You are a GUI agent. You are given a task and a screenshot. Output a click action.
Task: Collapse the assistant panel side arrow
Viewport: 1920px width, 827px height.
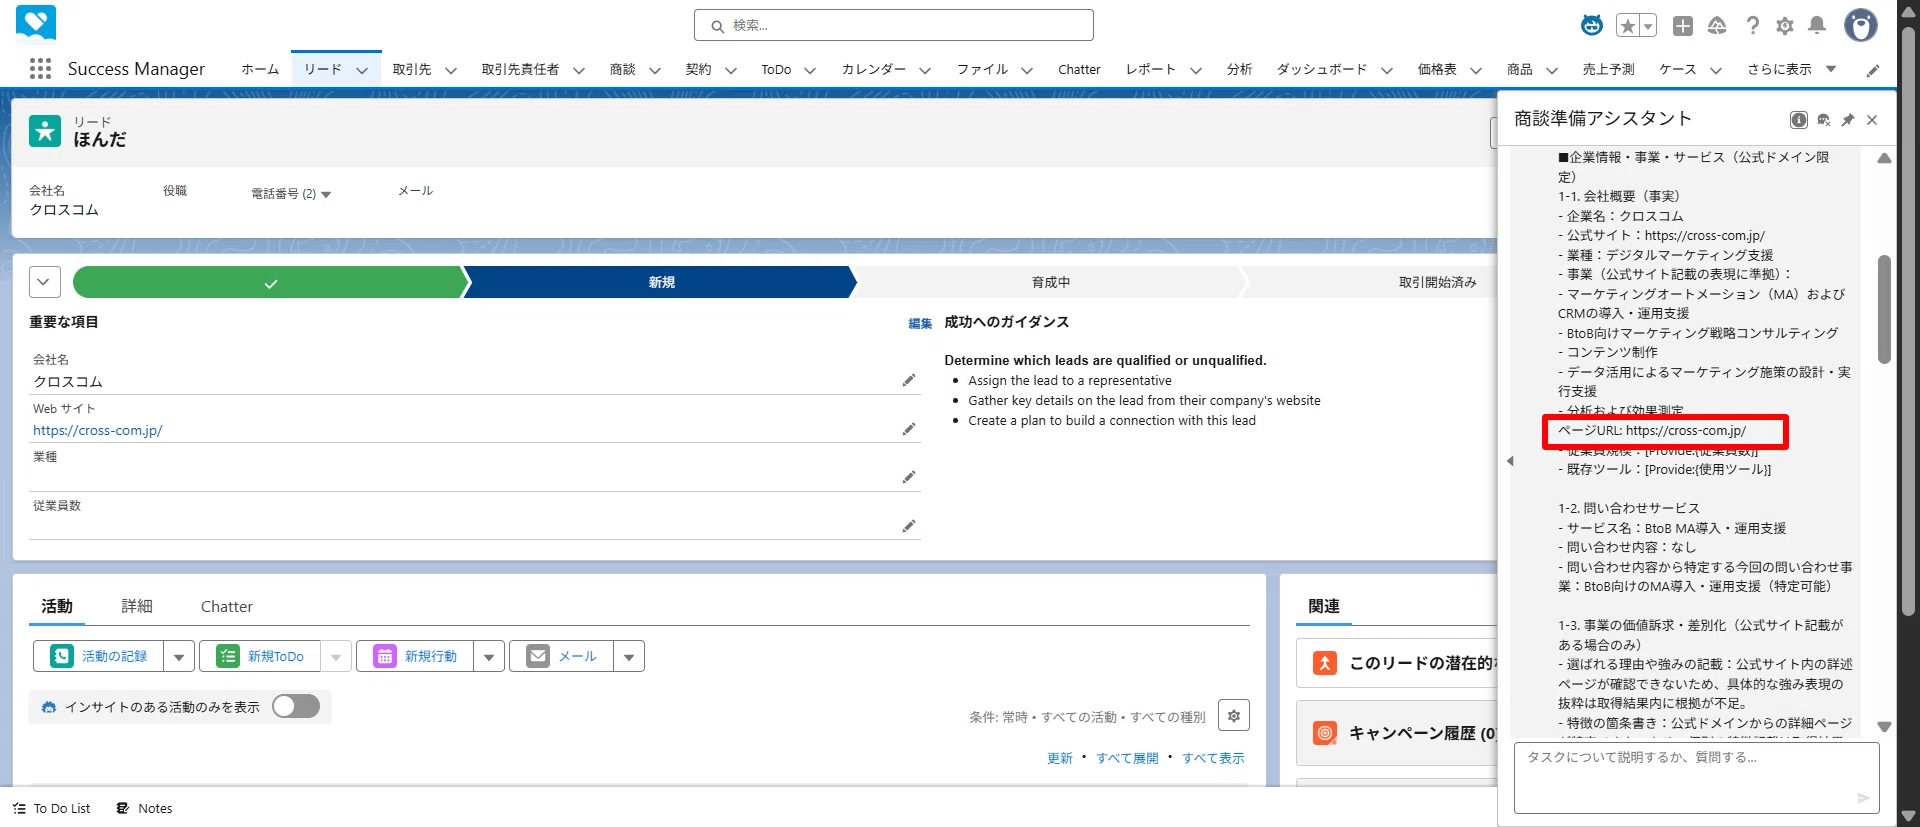coord(1510,461)
